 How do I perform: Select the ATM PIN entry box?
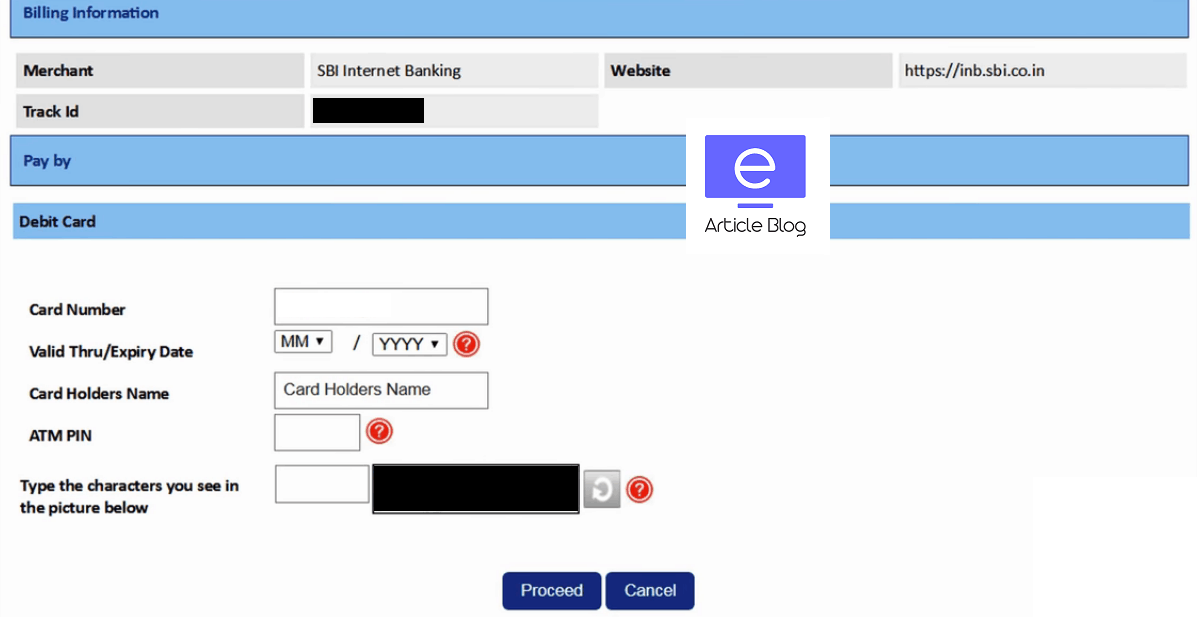[316, 432]
